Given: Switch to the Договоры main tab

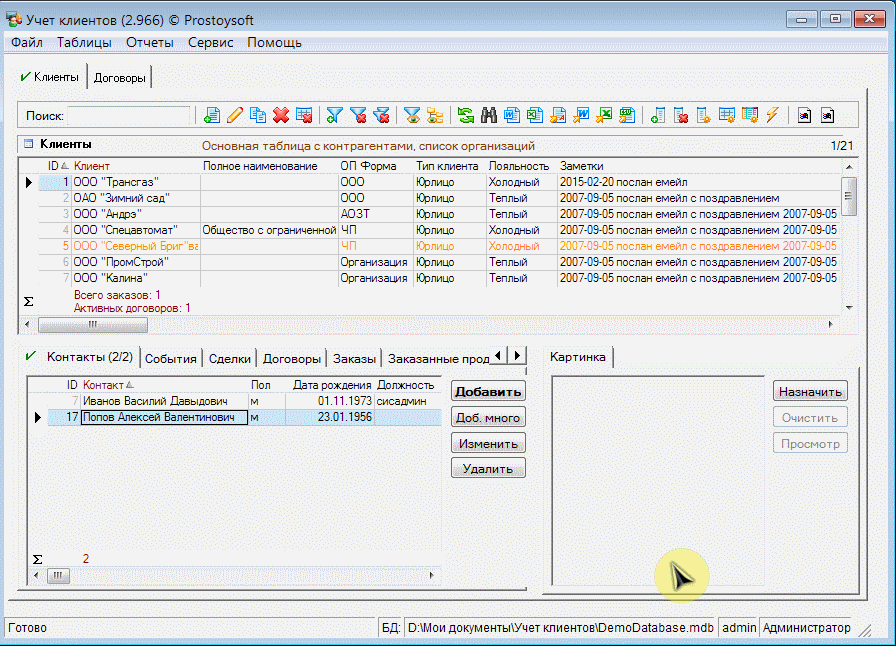Looking at the screenshot, I should pyautogui.click(x=120, y=77).
